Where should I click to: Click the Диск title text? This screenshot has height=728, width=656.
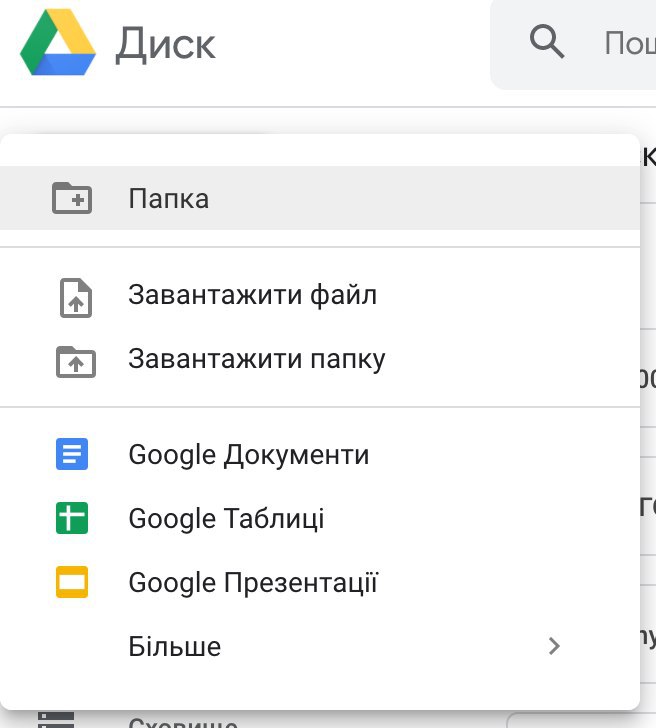click(165, 44)
